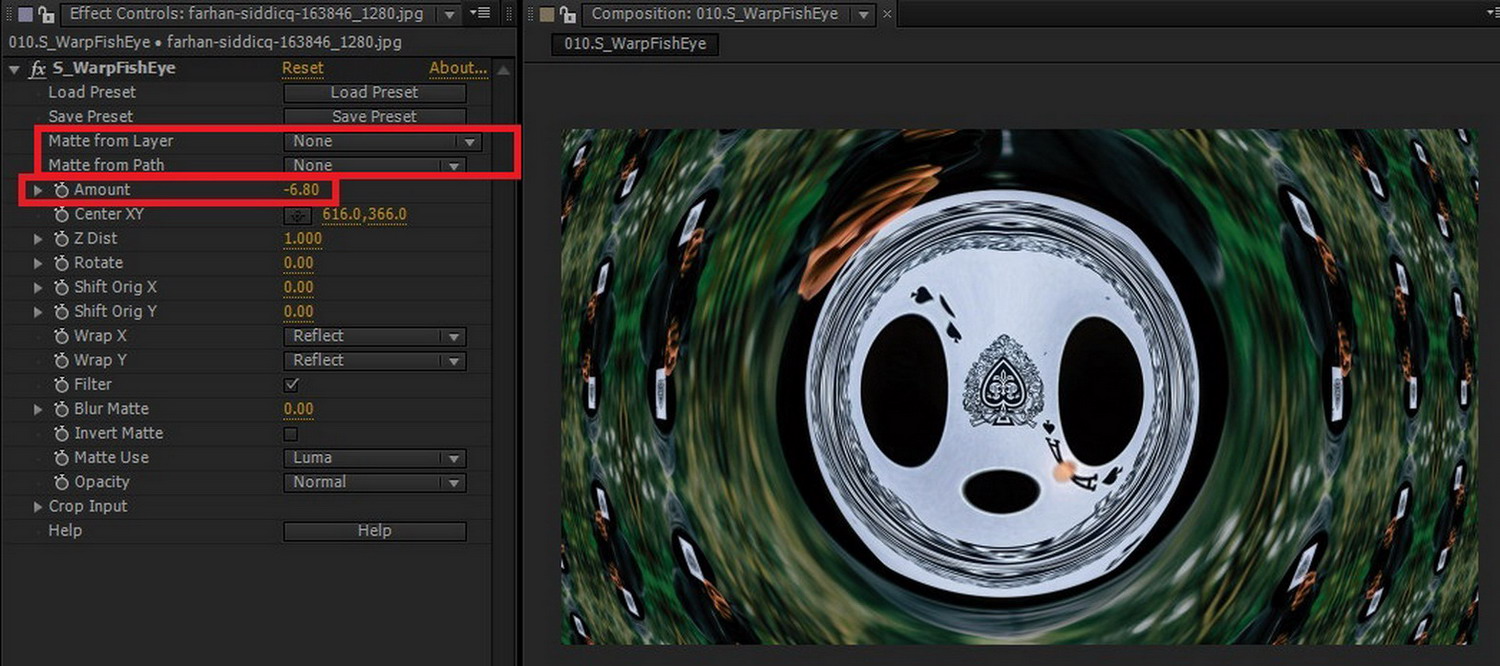1500x666 pixels.
Task: Click the Load Preset button
Action: point(375,93)
